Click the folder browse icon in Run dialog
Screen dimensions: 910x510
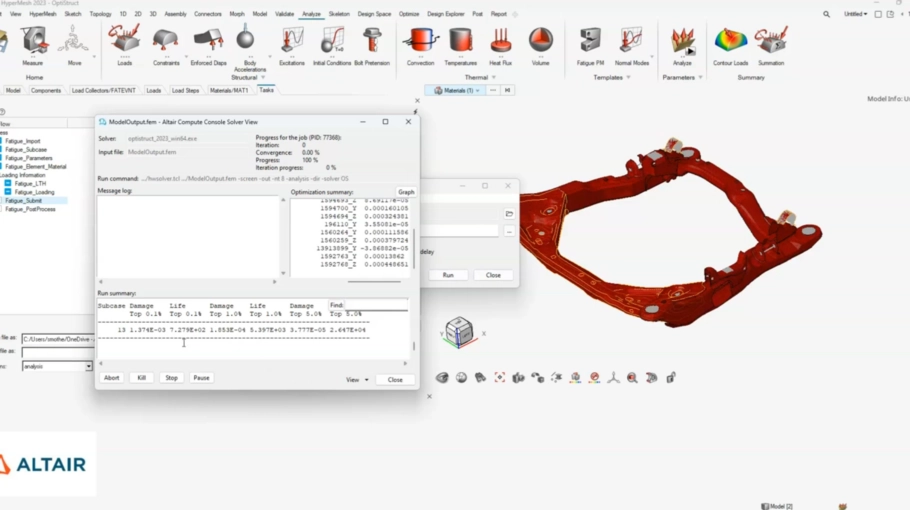tap(509, 214)
